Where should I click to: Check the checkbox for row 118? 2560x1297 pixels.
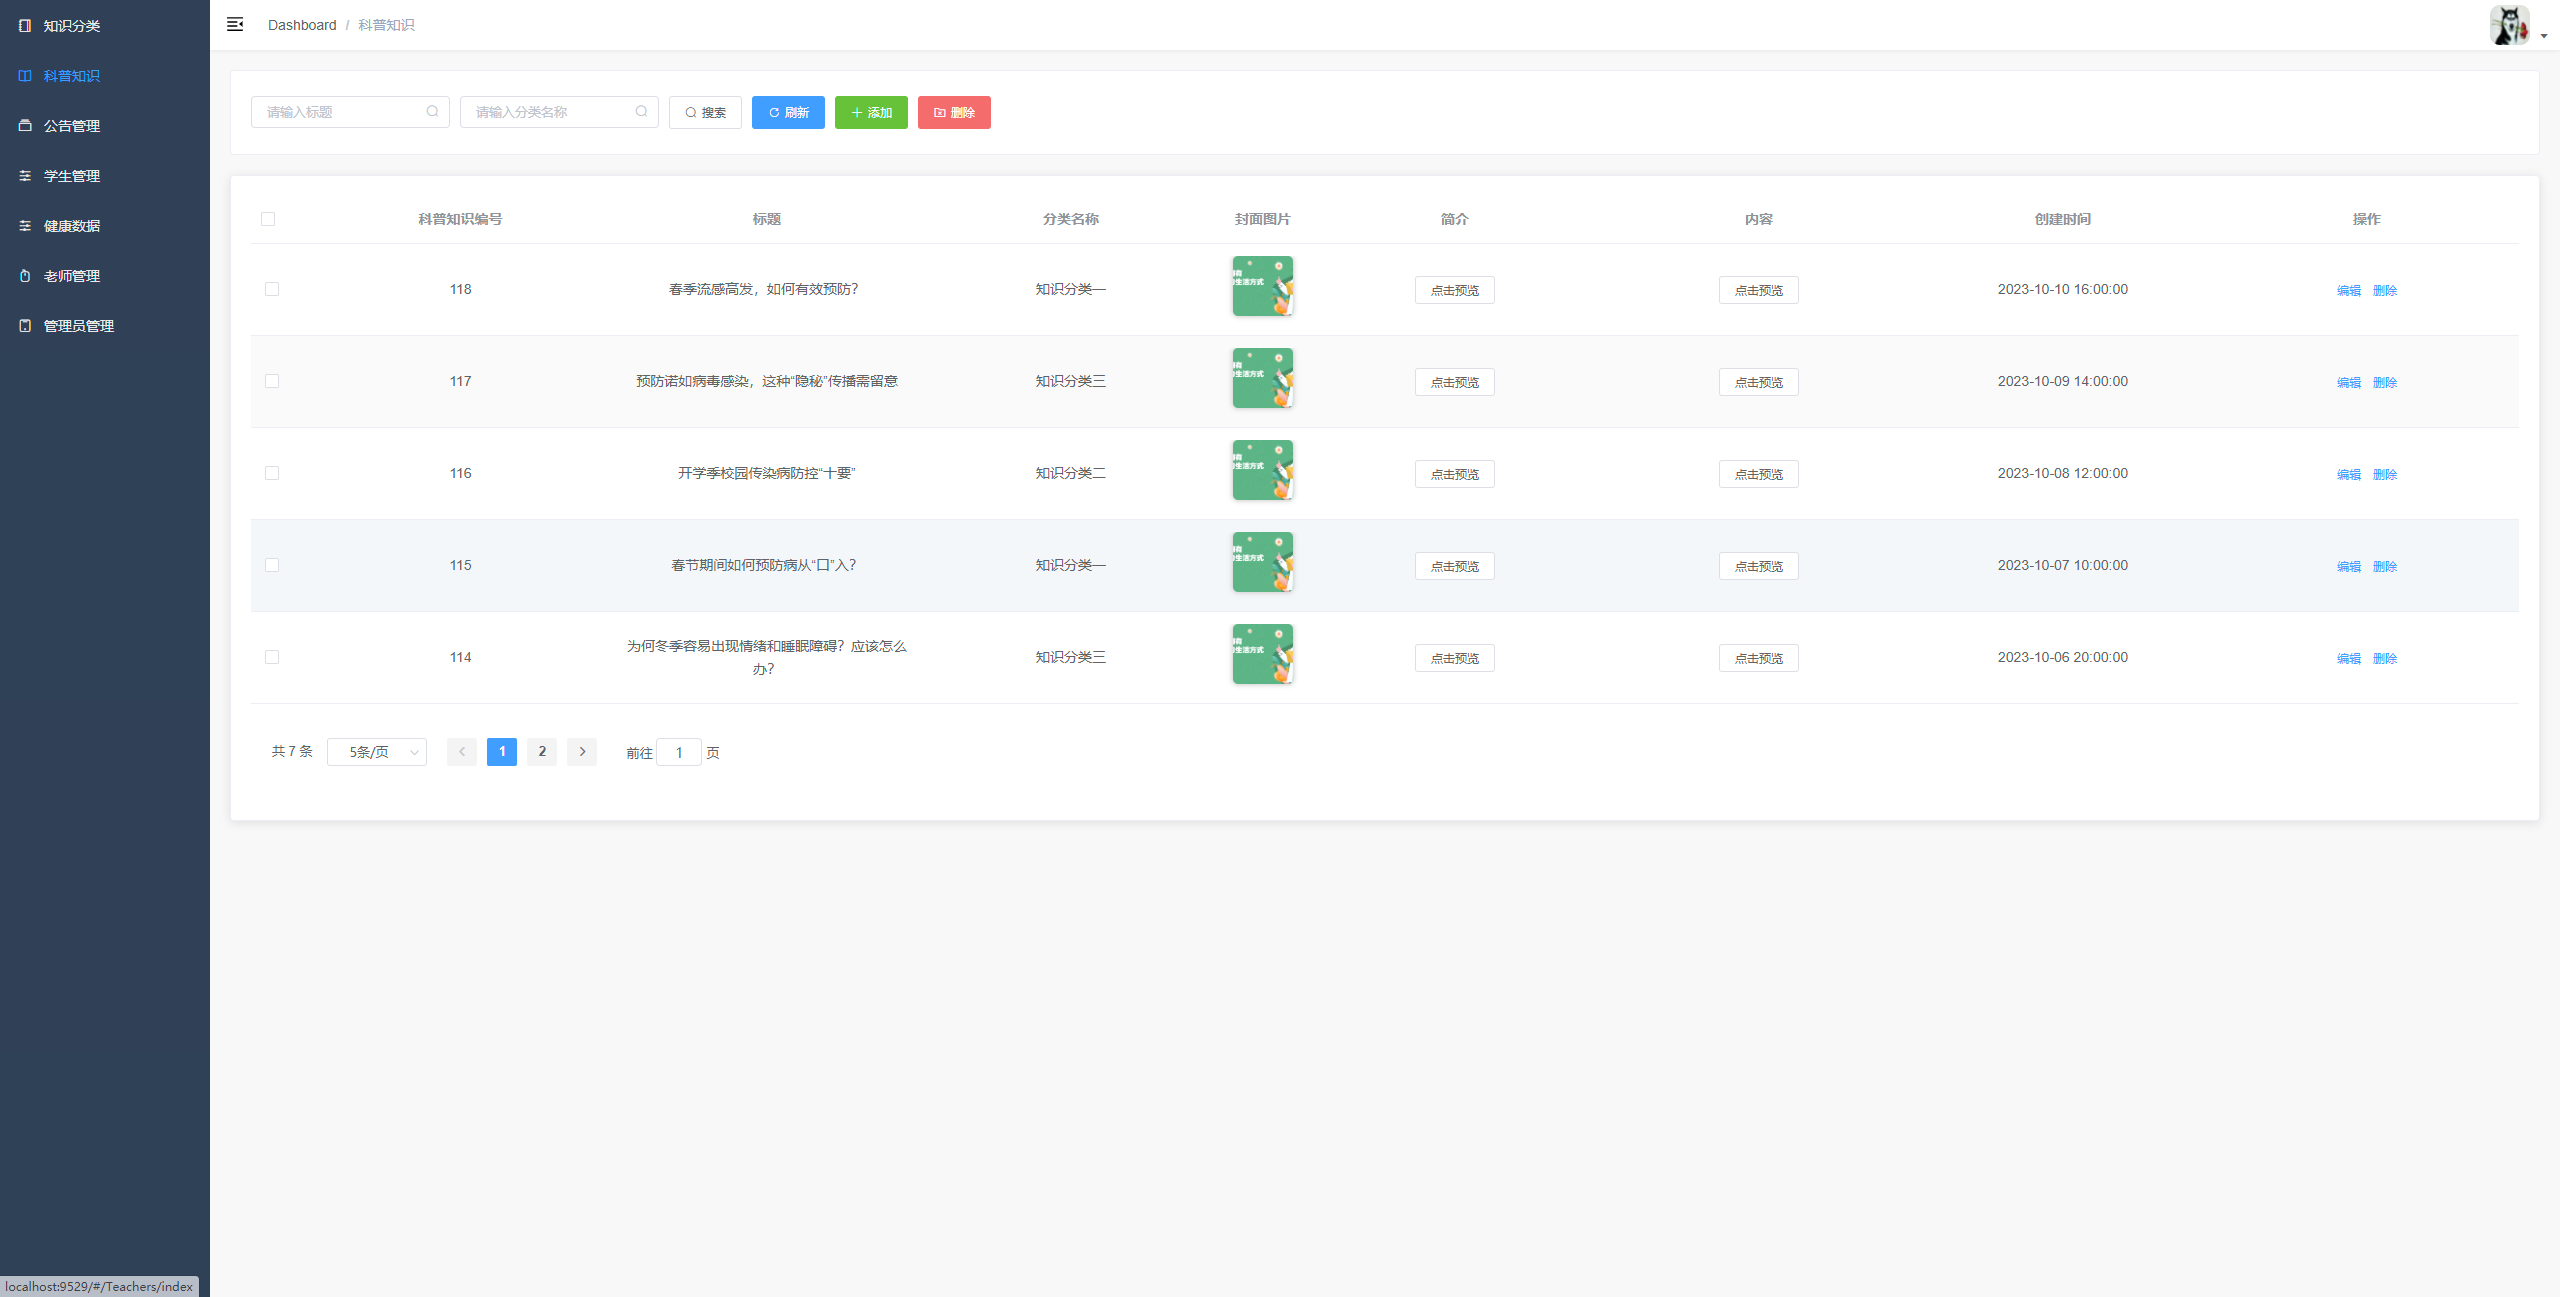(x=272, y=289)
